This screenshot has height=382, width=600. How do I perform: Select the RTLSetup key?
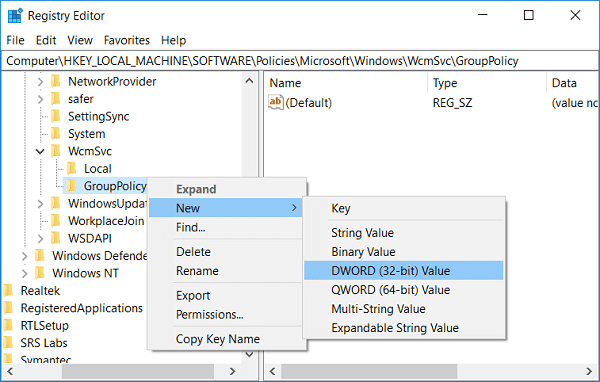(x=44, y=325)
